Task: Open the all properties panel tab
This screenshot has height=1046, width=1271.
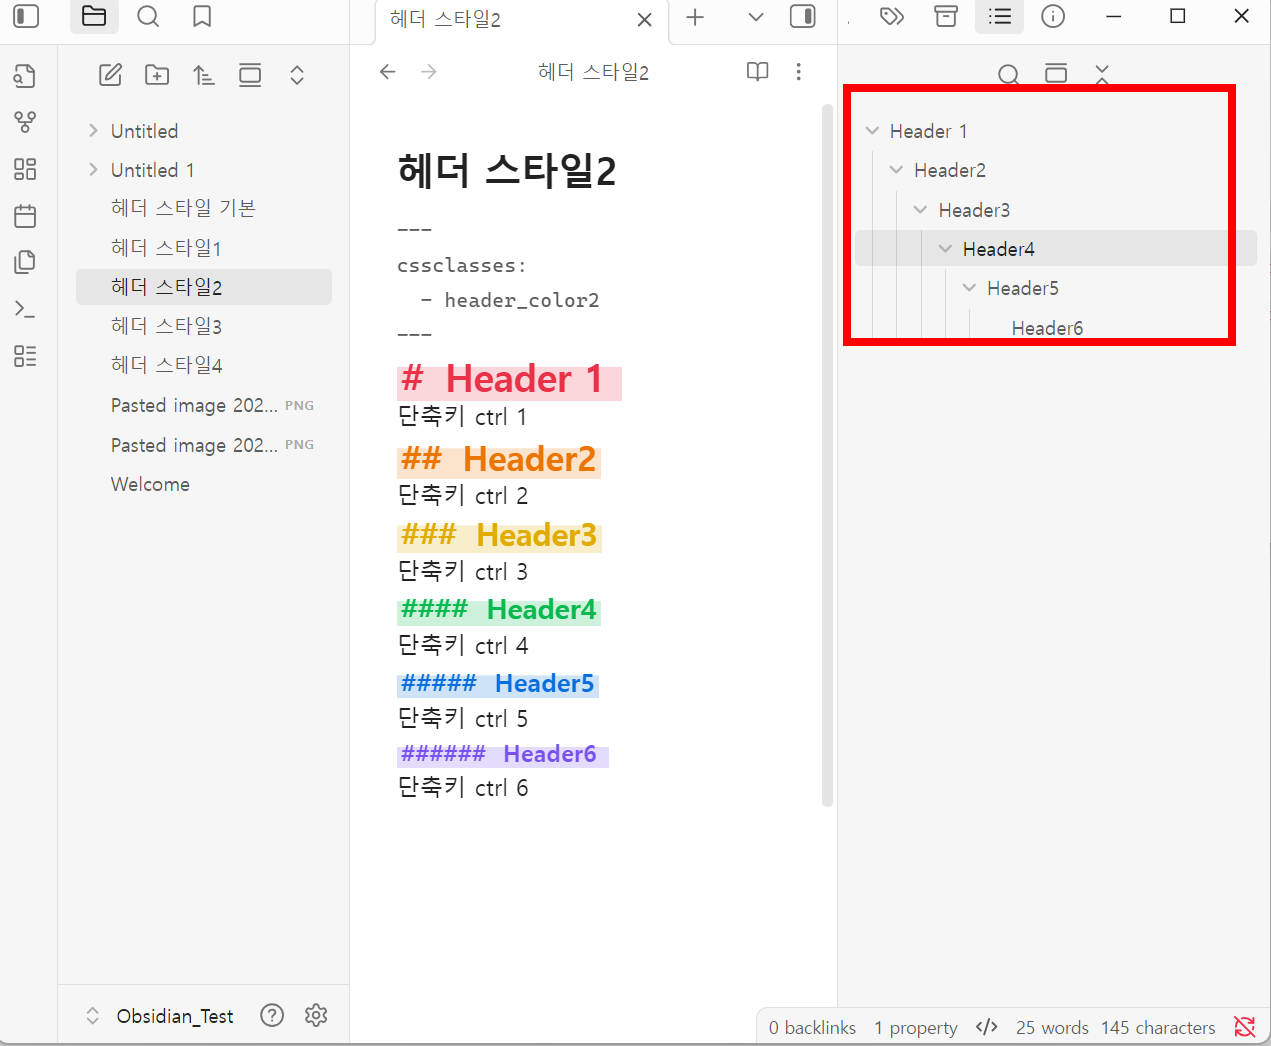Action: [x=946, y=16]
